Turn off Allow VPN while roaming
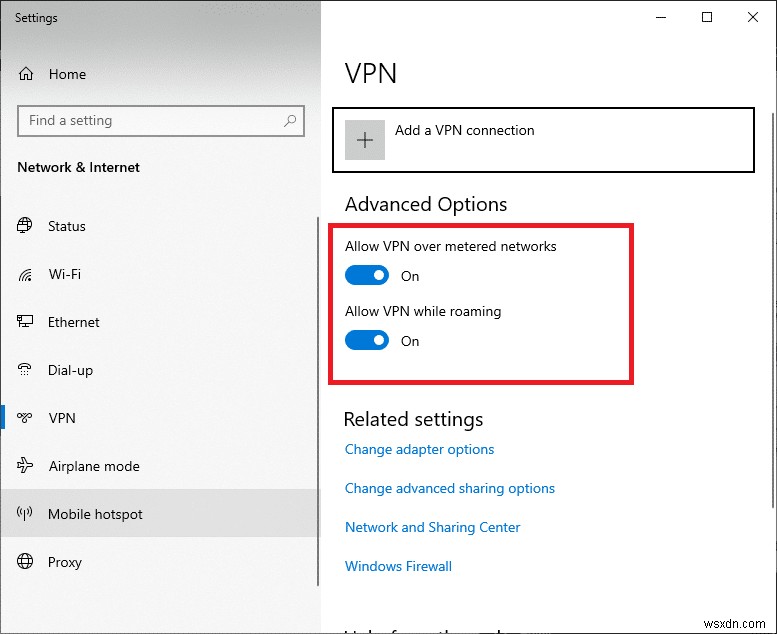777x634 pixels. point(367,341)
